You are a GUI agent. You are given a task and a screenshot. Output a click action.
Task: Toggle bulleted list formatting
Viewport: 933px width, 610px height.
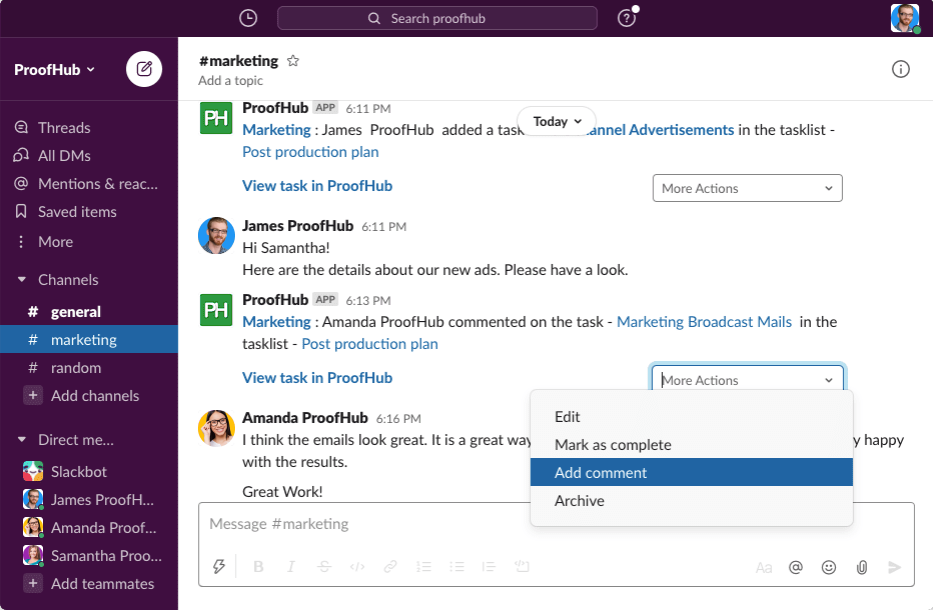(x=456, y=567)
